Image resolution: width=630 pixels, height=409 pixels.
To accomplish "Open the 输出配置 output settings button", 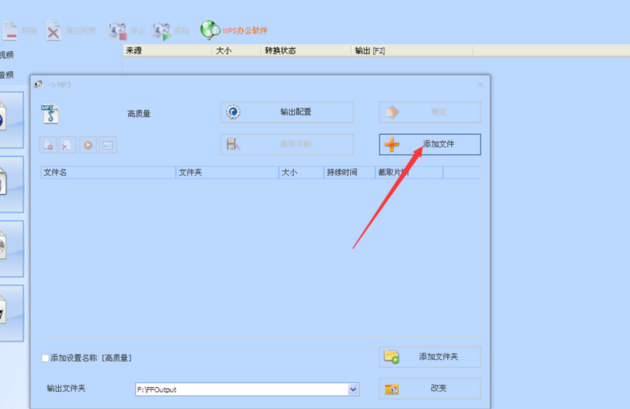I will pos(287,112).
